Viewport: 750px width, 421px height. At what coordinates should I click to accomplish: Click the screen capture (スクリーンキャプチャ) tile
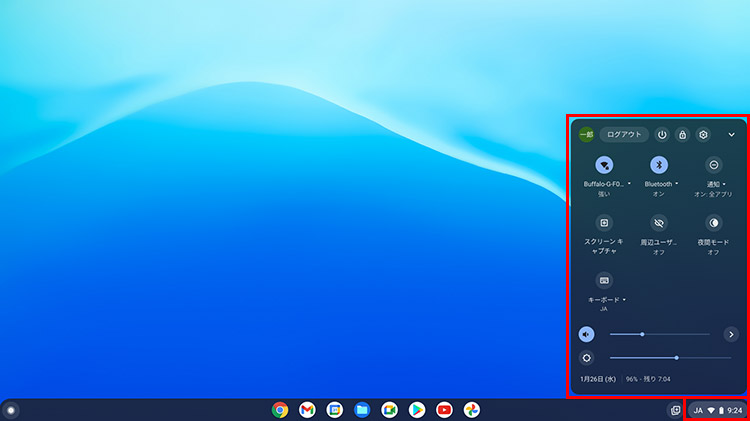pyautogui.click(x=604, y=223)
